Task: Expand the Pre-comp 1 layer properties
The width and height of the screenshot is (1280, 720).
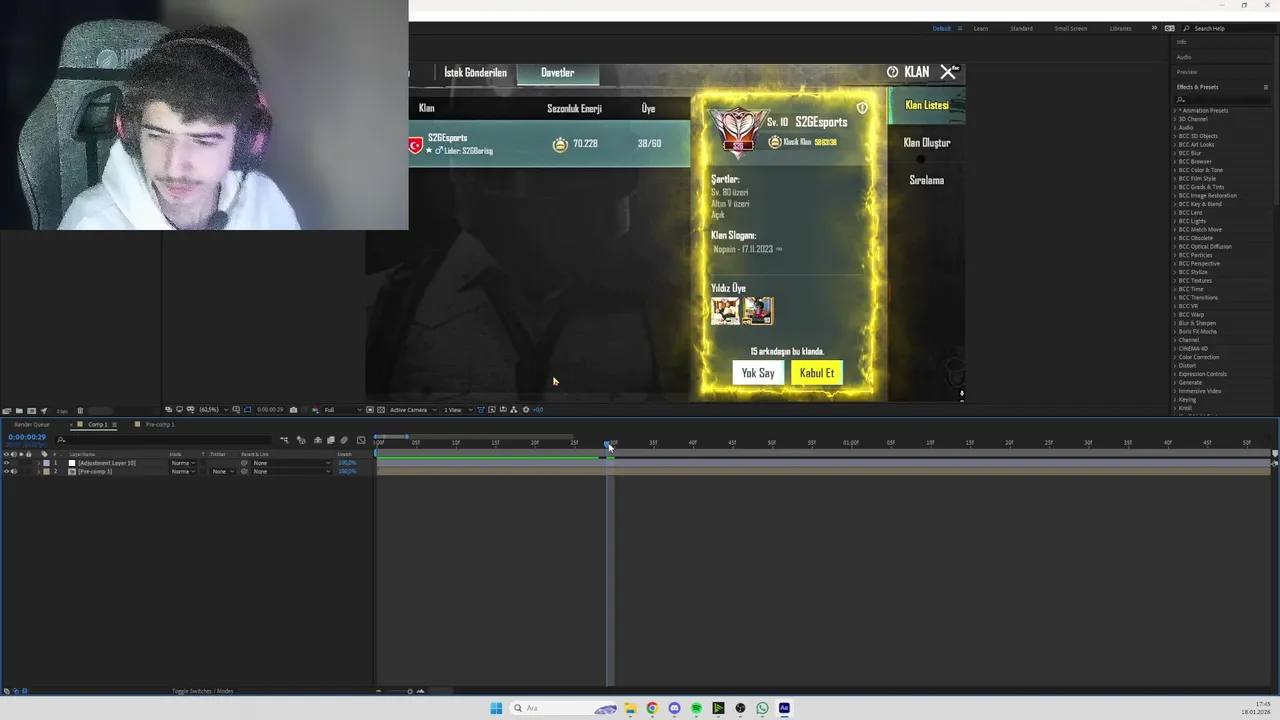Action: click(38, 471)
